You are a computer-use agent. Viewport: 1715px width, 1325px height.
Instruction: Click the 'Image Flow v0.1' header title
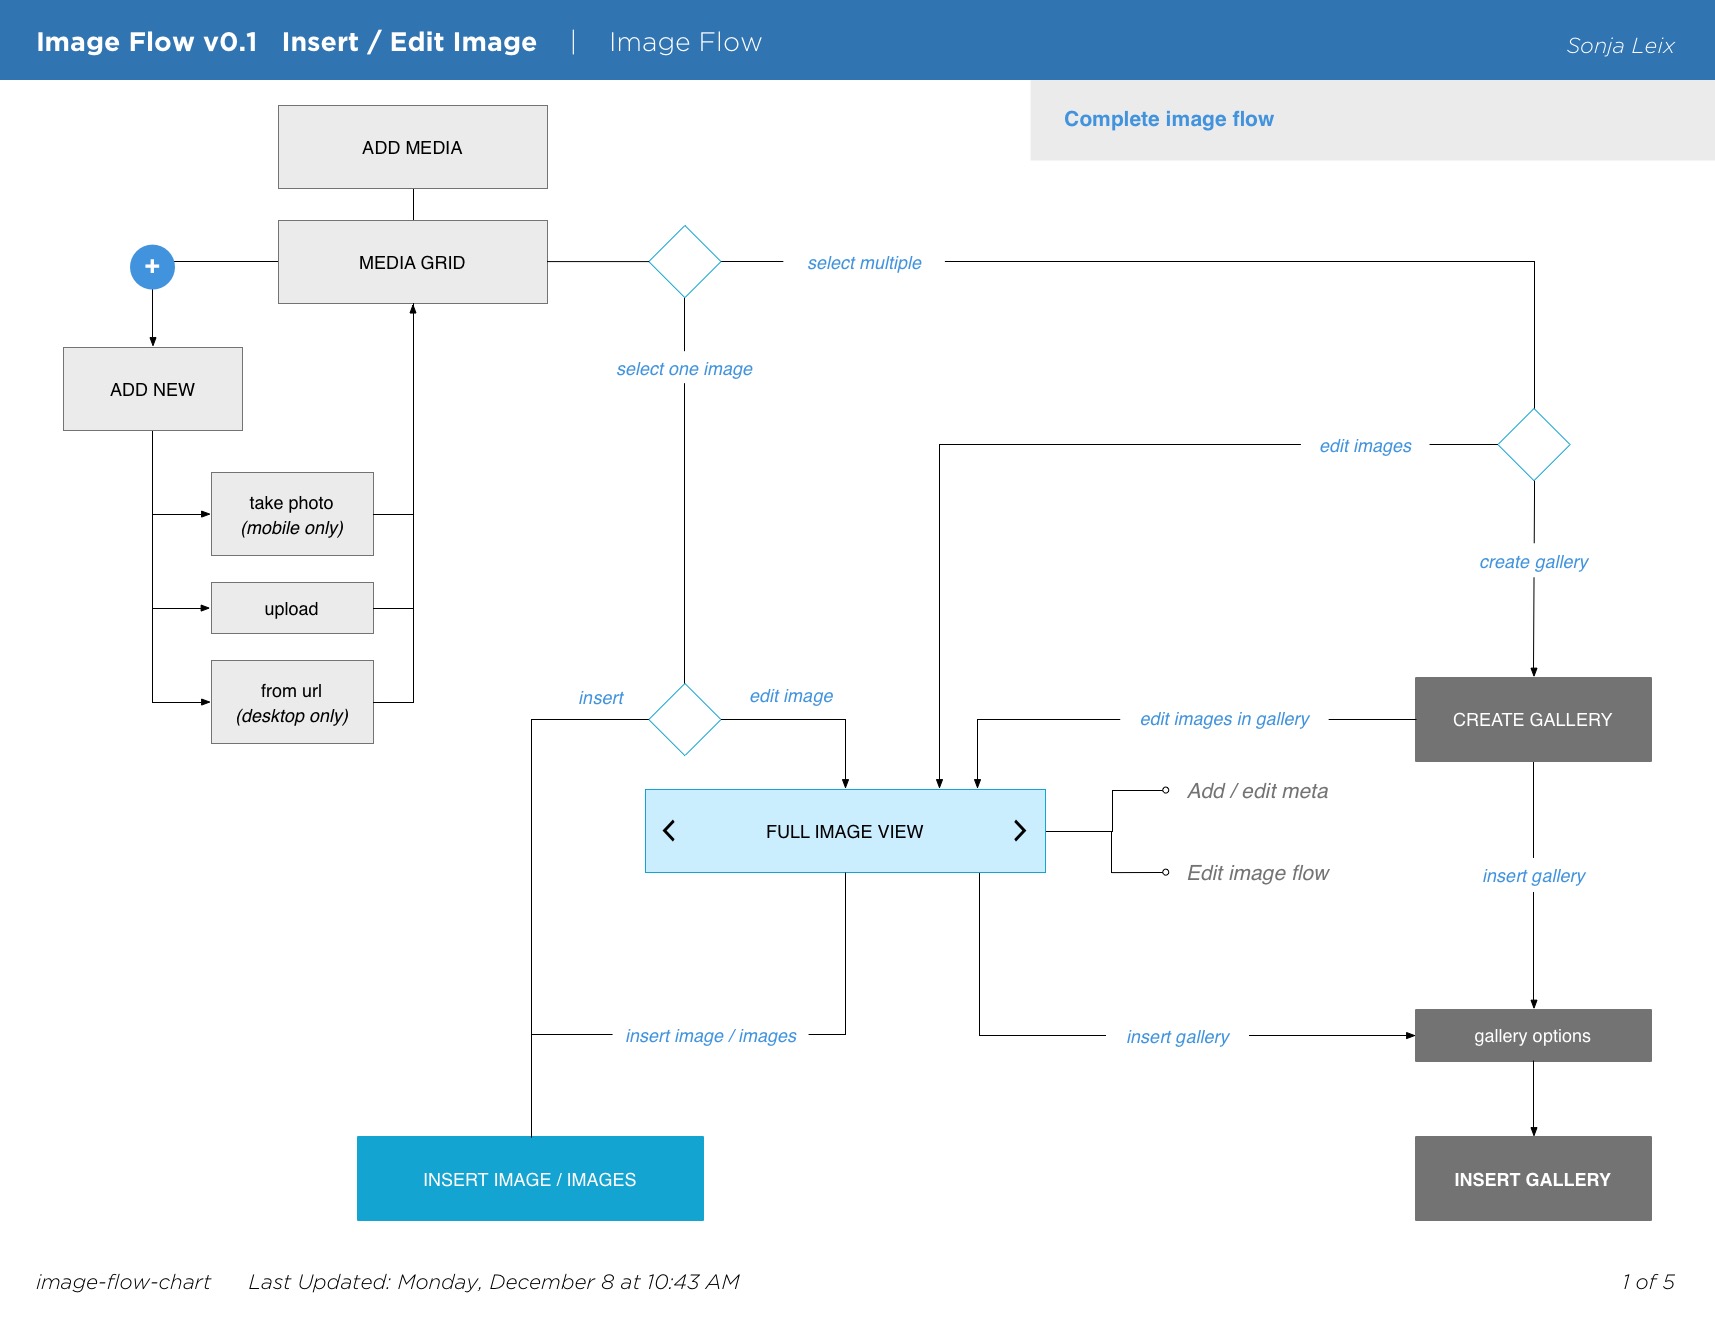(x=147, y=42)
